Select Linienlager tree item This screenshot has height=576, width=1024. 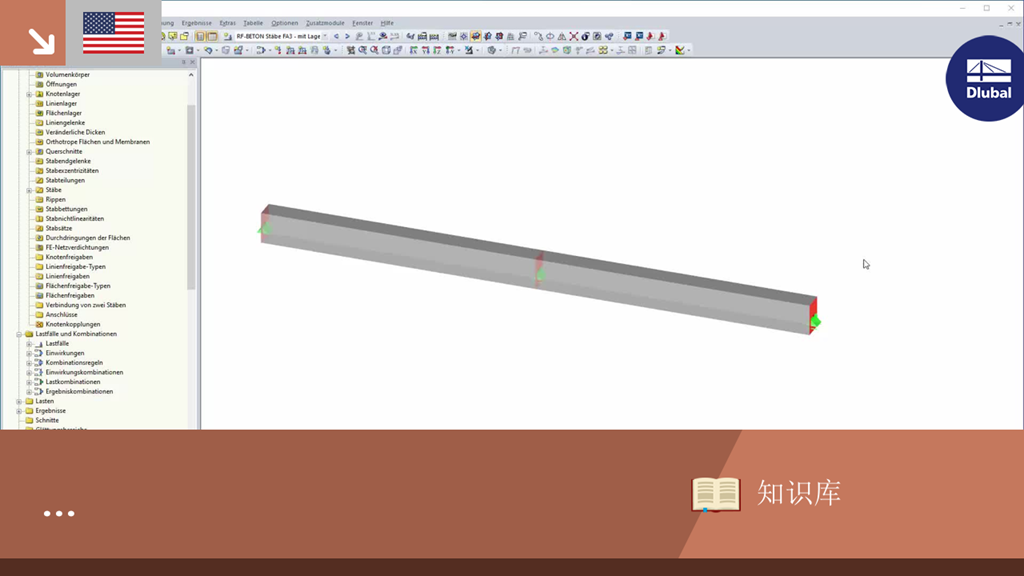[61, 103]
